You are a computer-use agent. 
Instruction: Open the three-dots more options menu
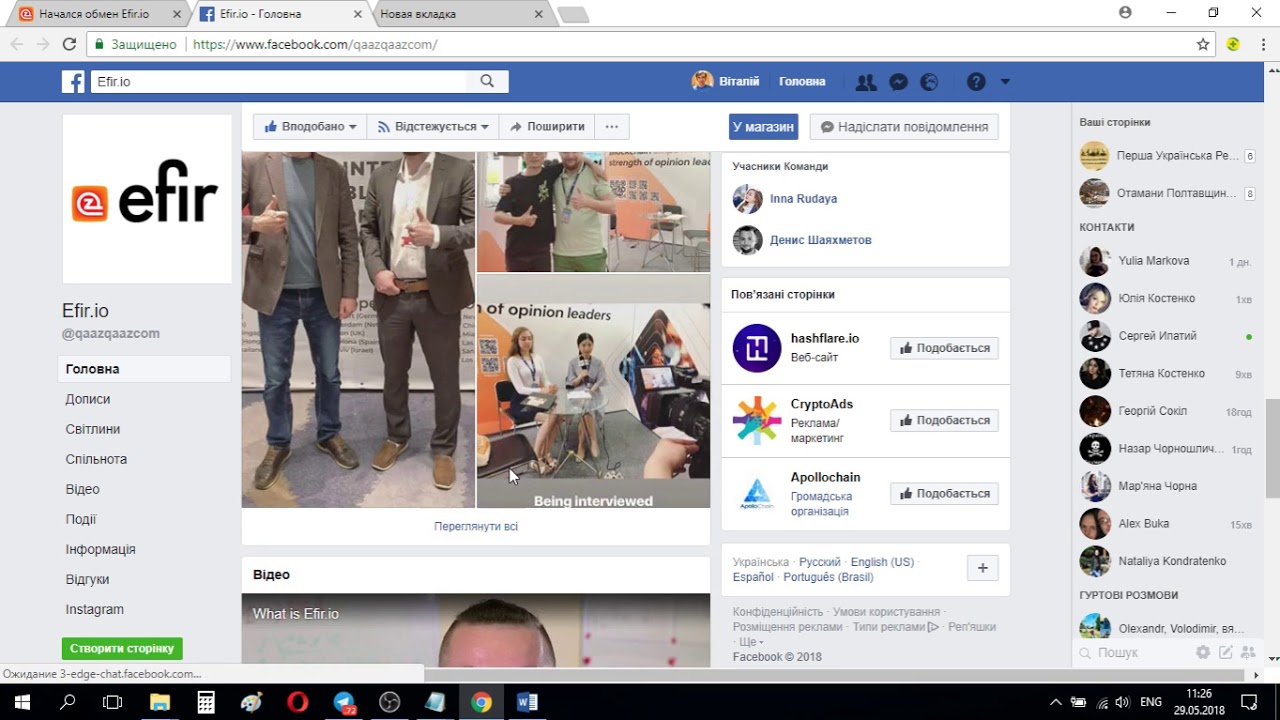611,127
